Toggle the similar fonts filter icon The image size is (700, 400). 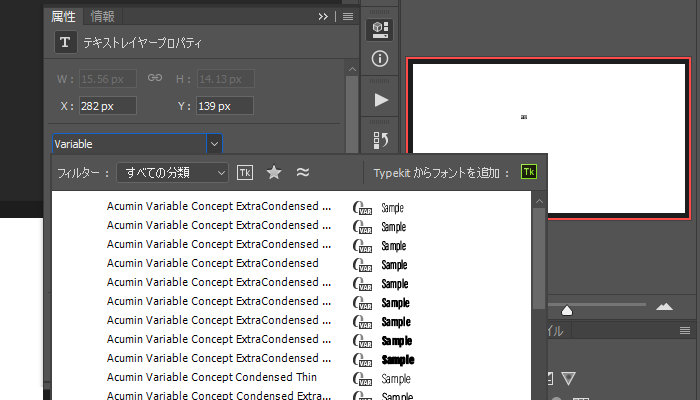(x=303, y=172)
